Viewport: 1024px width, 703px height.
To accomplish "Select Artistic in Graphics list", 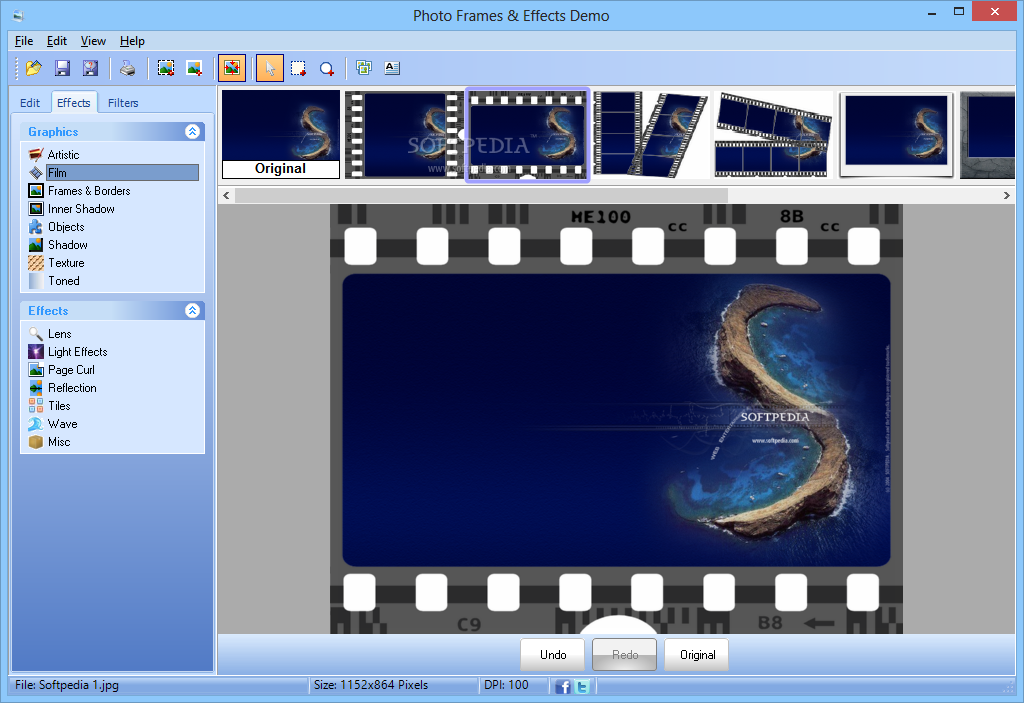I will pos(63,155).
